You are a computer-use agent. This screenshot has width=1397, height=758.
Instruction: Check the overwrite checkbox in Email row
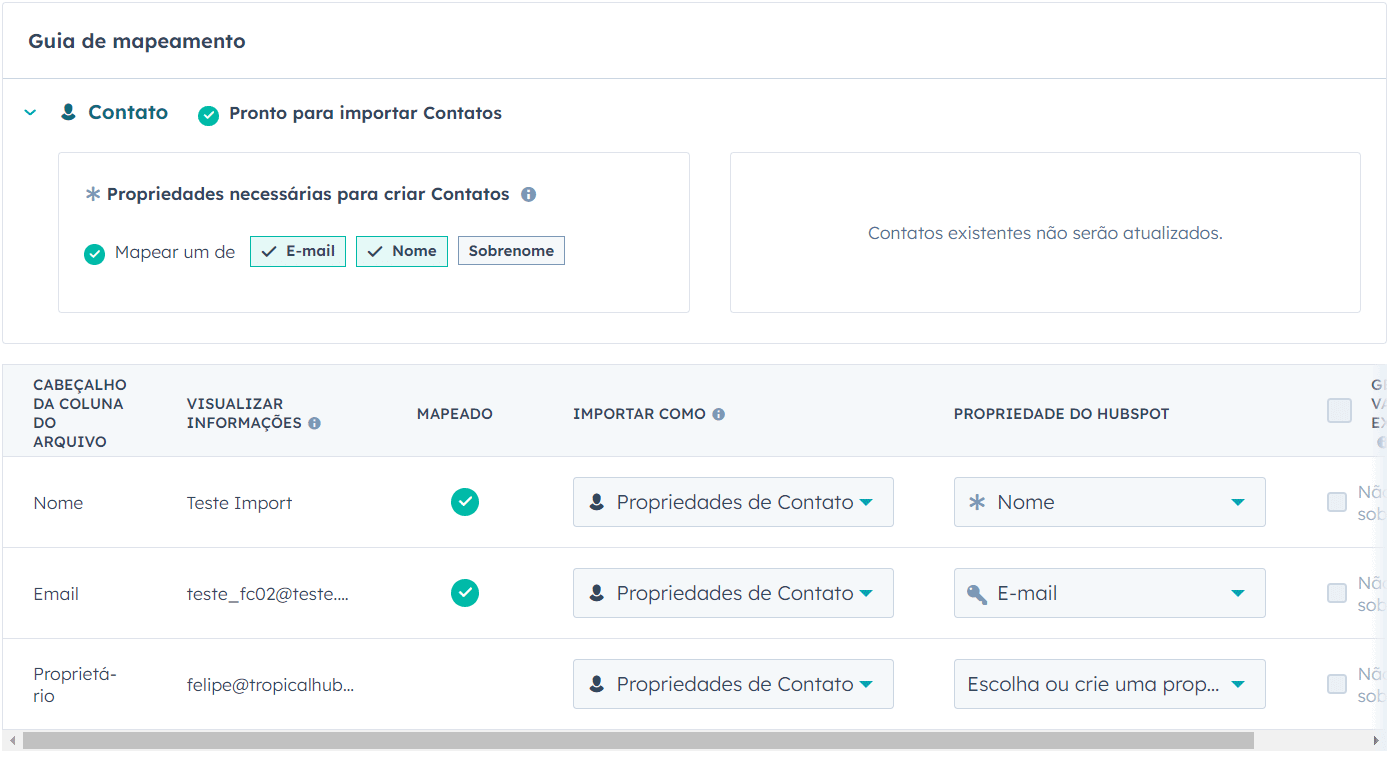pos(1337,593)
